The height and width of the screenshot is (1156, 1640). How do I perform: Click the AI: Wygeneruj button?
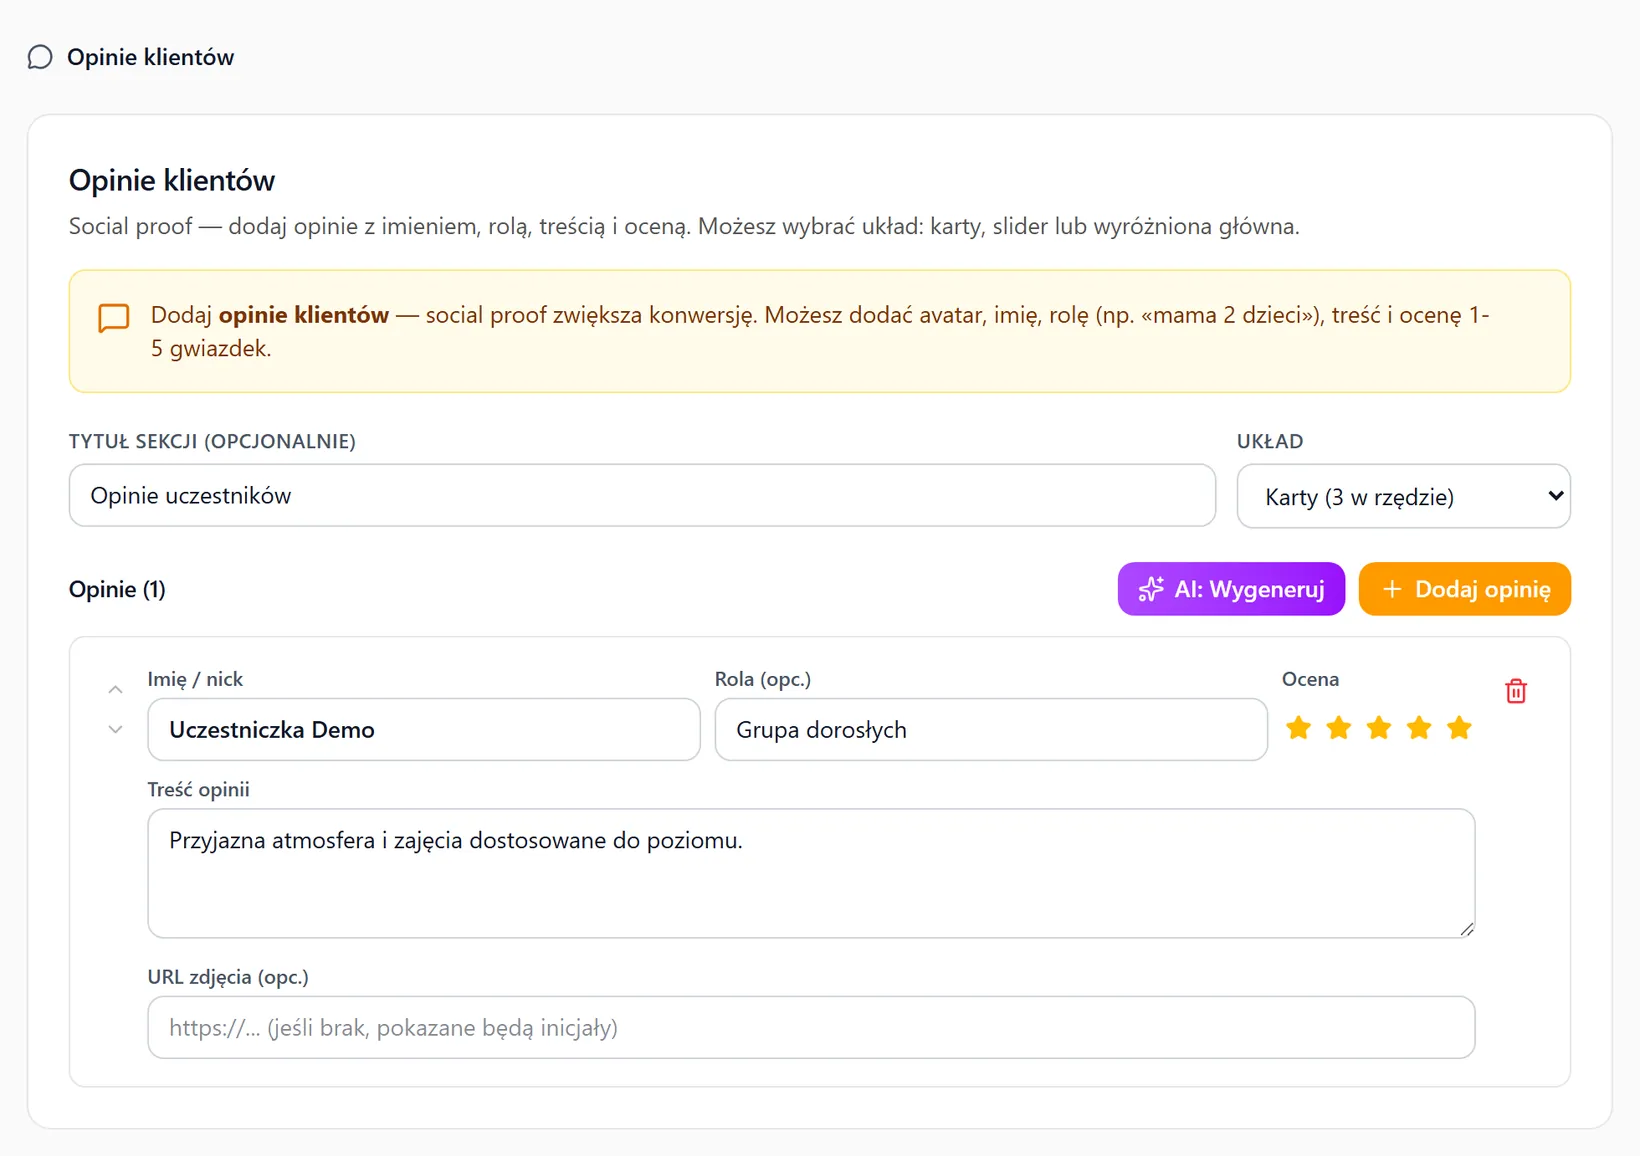pyautogui.click(x=1231, y=589)
